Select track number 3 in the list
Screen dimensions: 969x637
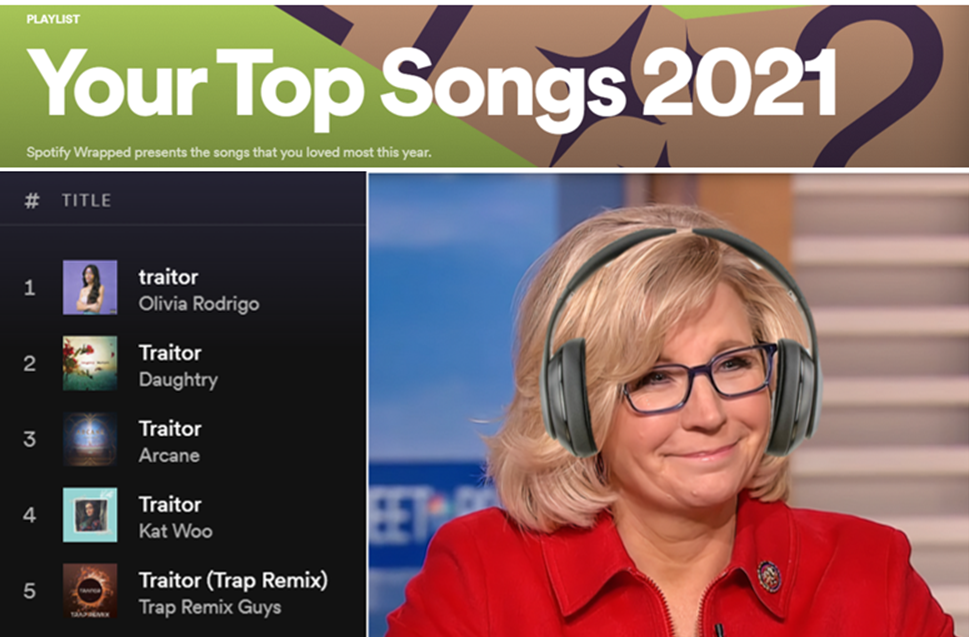pyautogui.click(x=29, y=439)
